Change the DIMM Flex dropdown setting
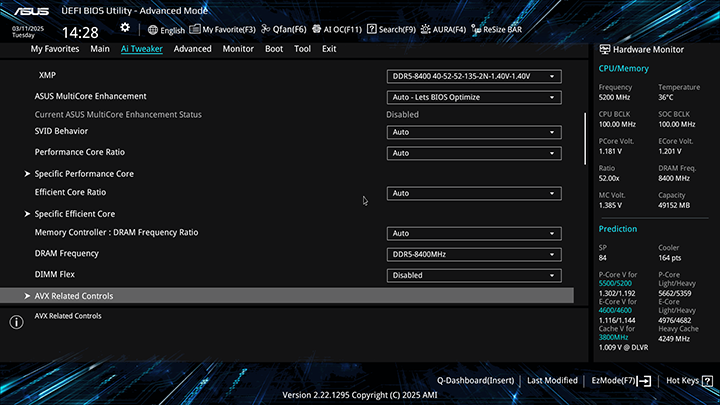 [x=474, y=275]
